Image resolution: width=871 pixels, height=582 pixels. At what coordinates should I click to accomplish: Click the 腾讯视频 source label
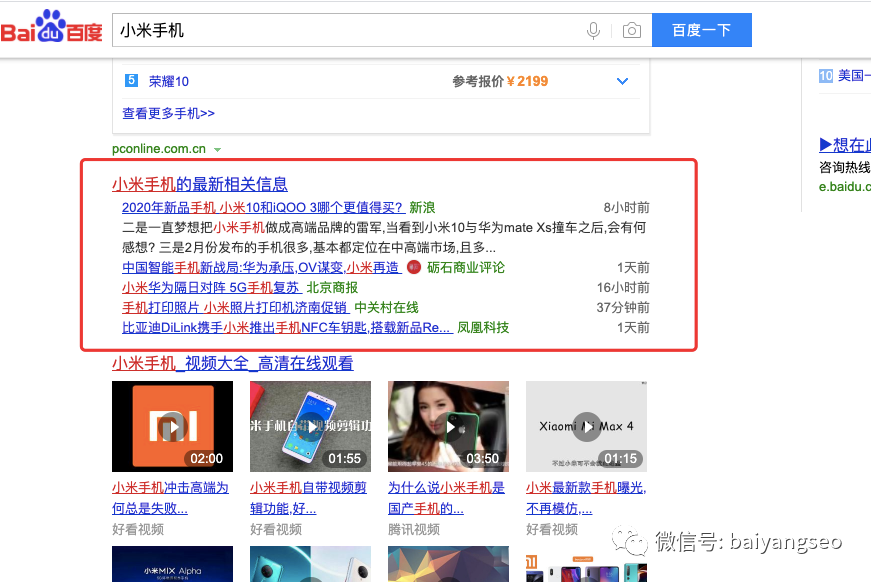click(414, 529)
